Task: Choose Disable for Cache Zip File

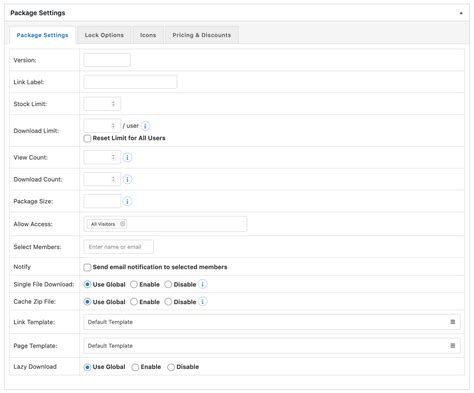Action: pyautogui.click(x=168, y=302)
